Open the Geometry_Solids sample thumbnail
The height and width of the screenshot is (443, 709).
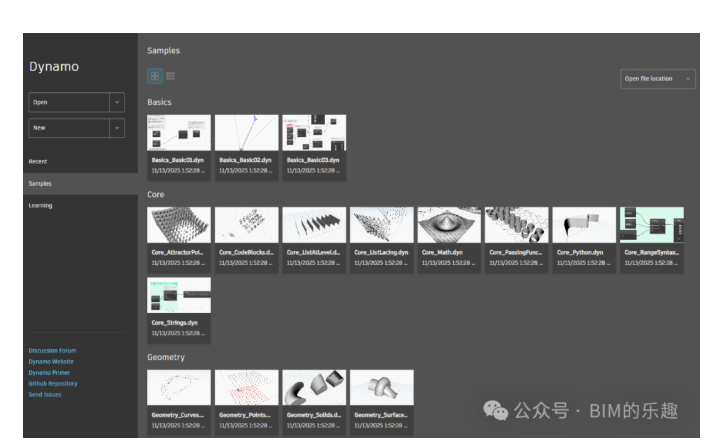click(314, 388)
